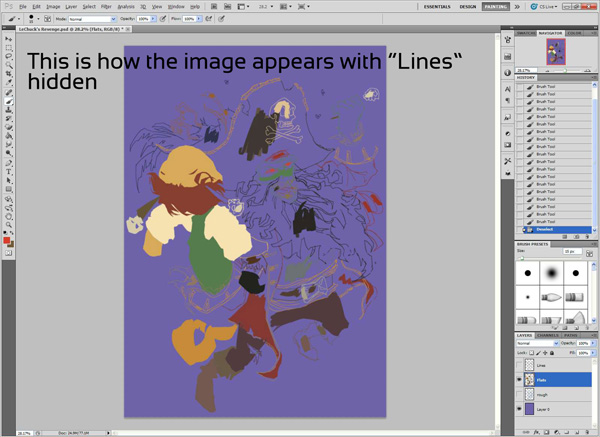Open the Brush Preset picker arrow
The image size is (600, 437).
[38, 19]
